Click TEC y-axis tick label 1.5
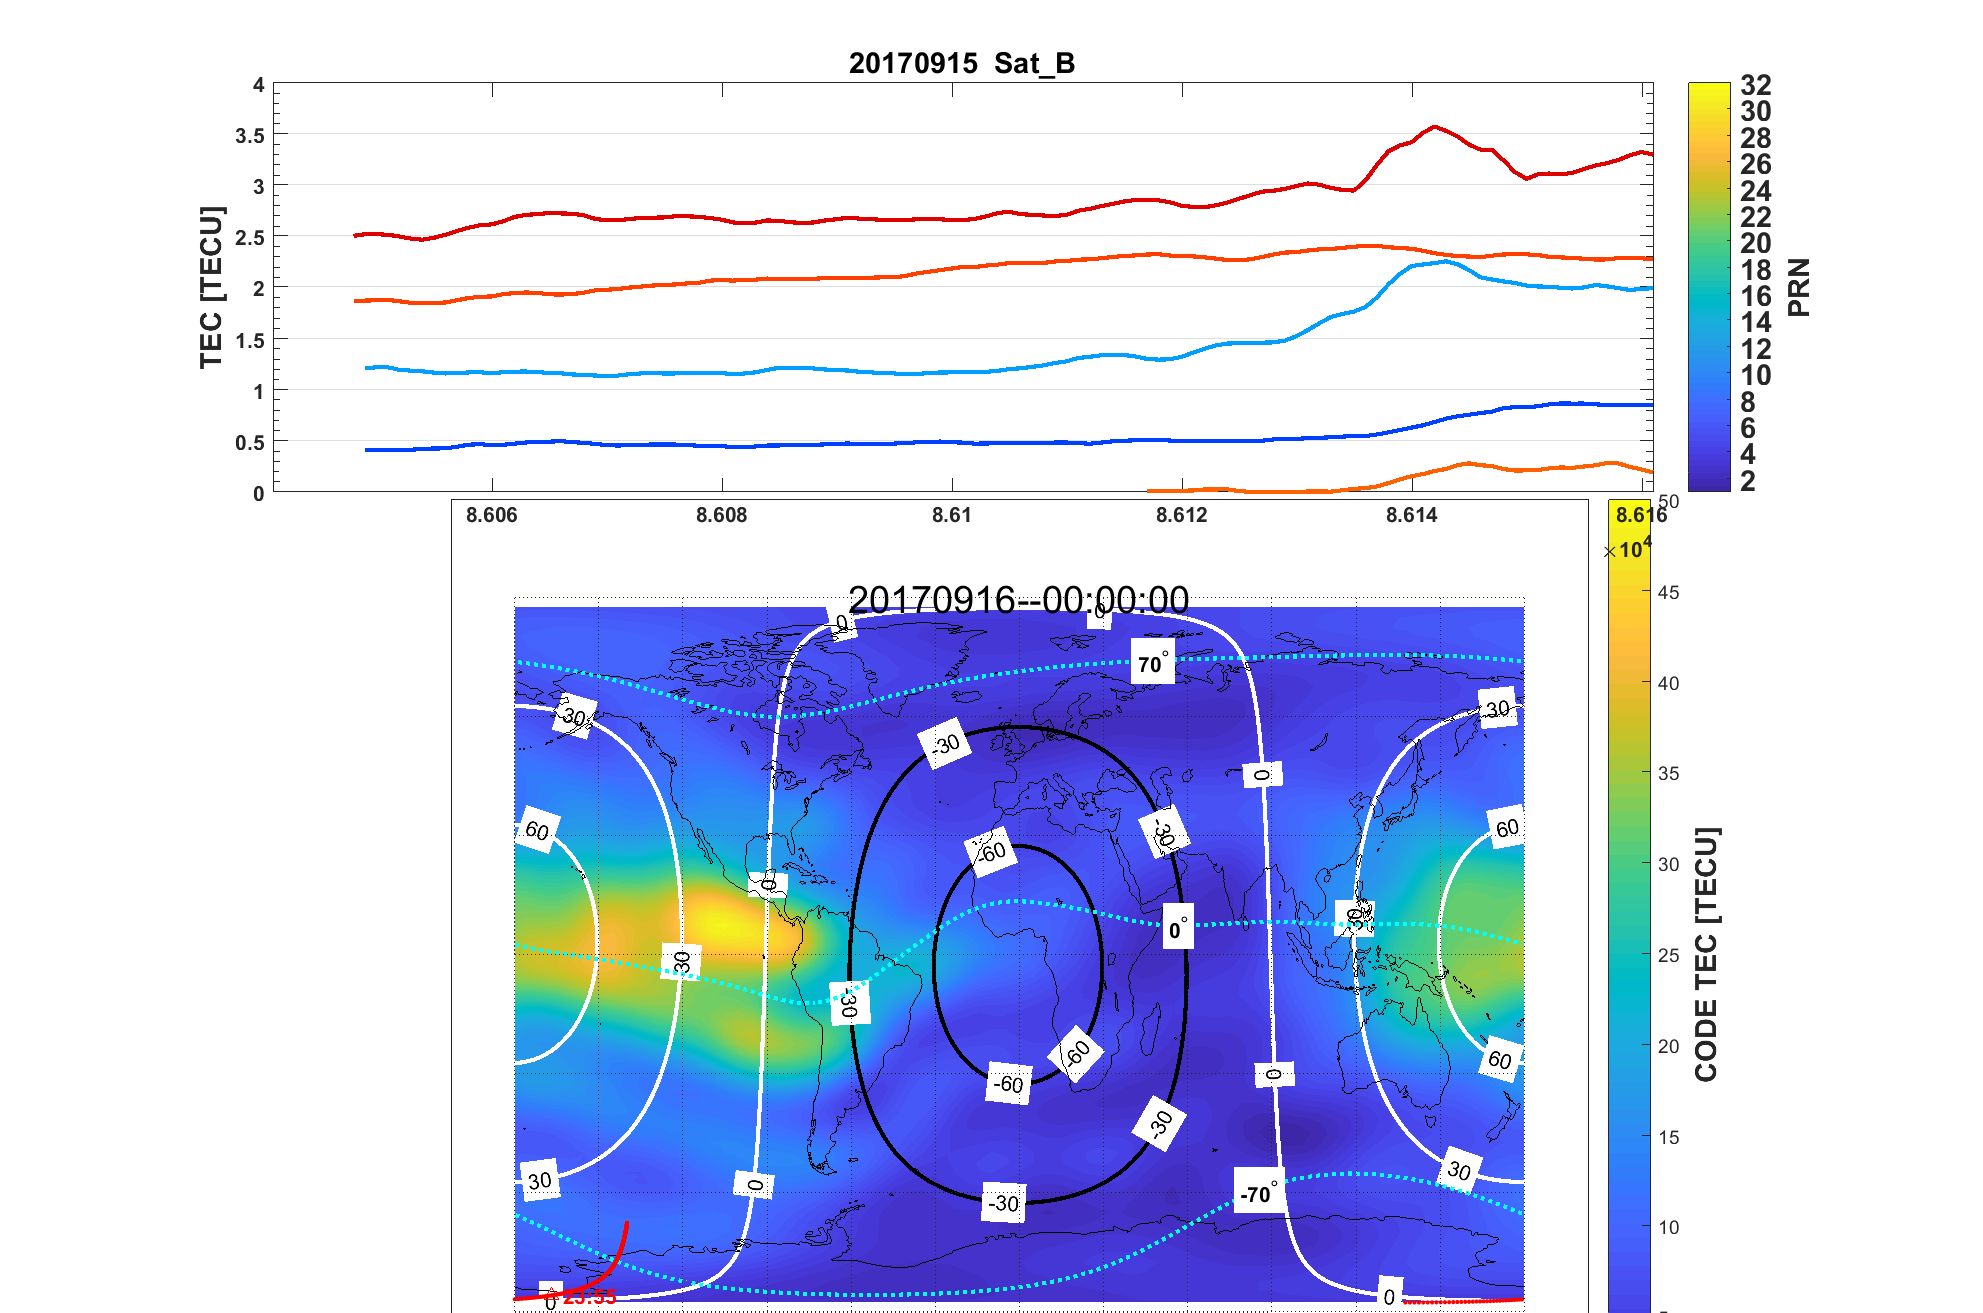Viewport: 1983px width, 1313px height. tap(250, 341)
